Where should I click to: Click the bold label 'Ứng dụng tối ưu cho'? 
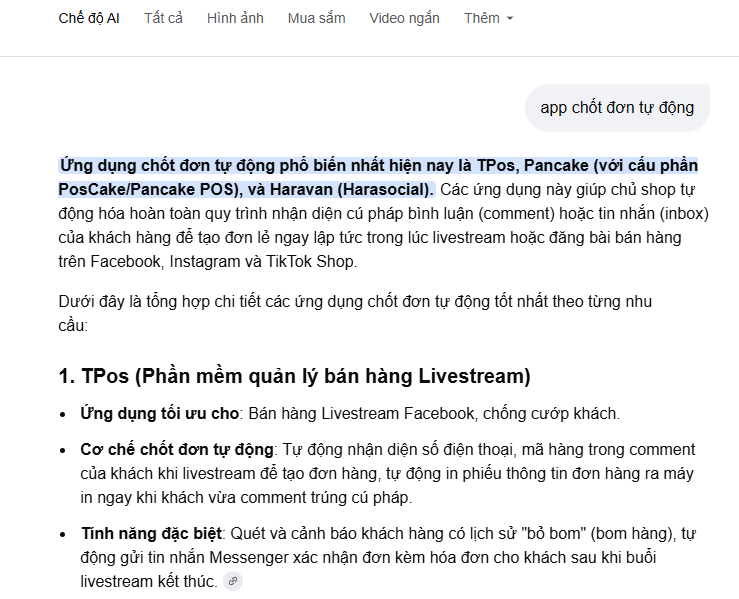[160, 413]
